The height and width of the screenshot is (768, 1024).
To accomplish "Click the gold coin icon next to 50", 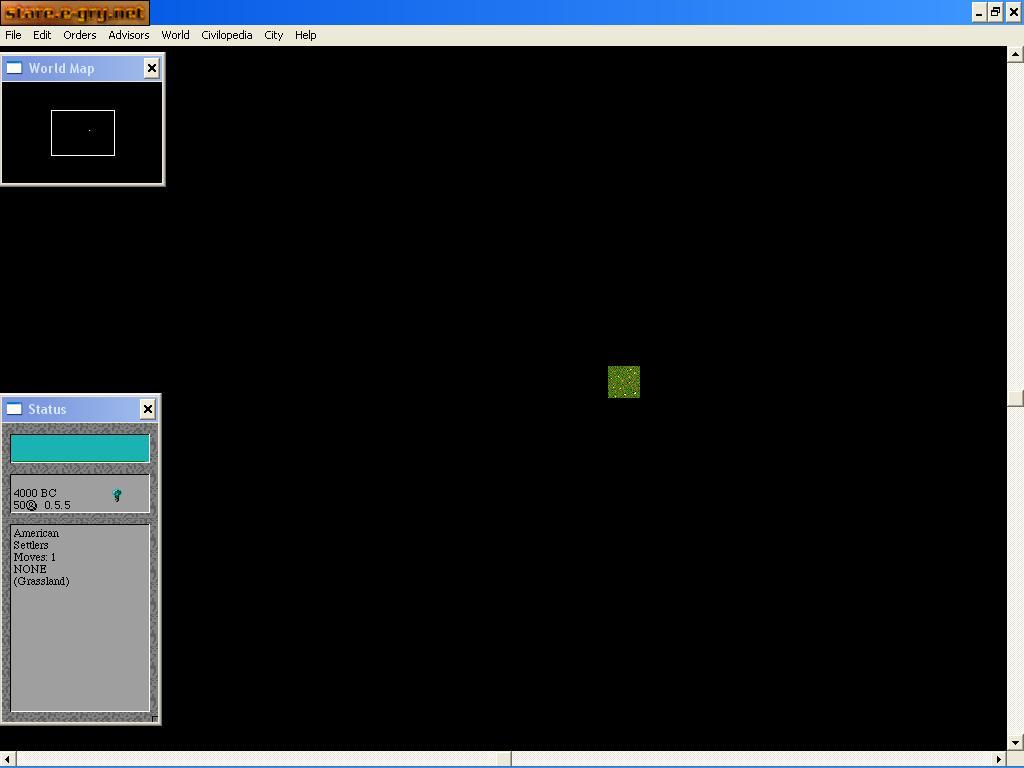I will click(32, 505).
